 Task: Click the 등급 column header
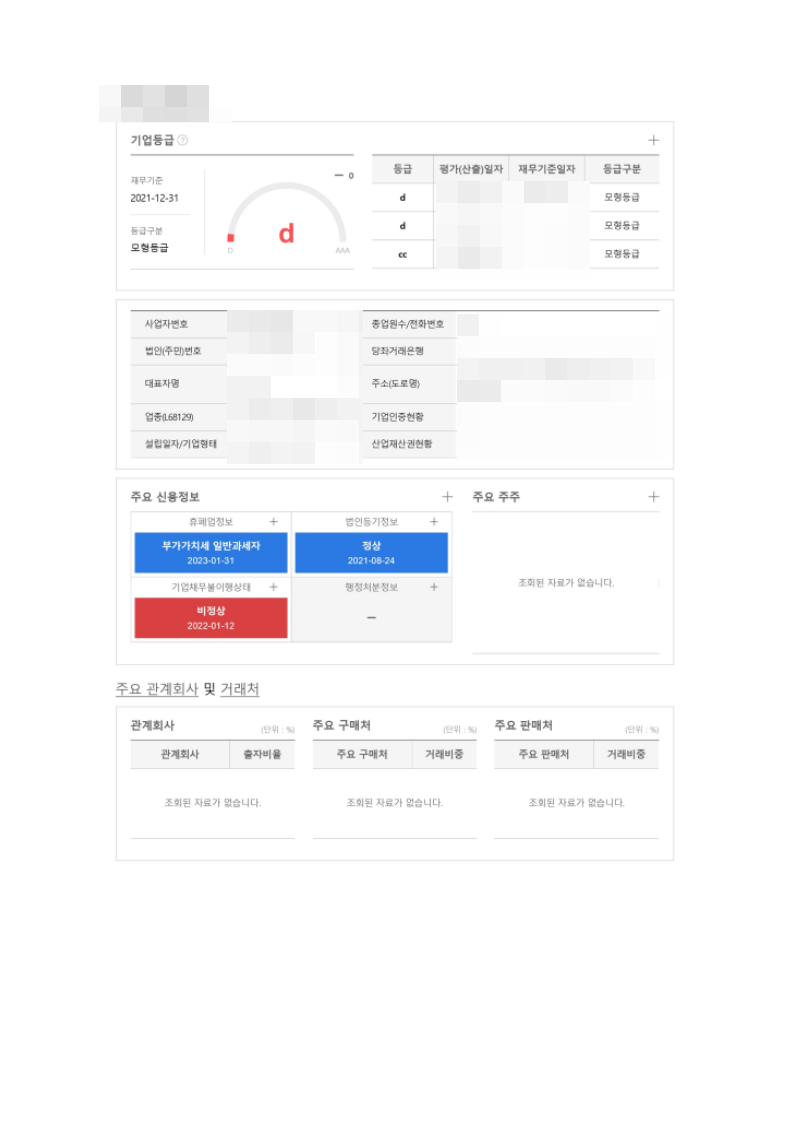[402, 169]
